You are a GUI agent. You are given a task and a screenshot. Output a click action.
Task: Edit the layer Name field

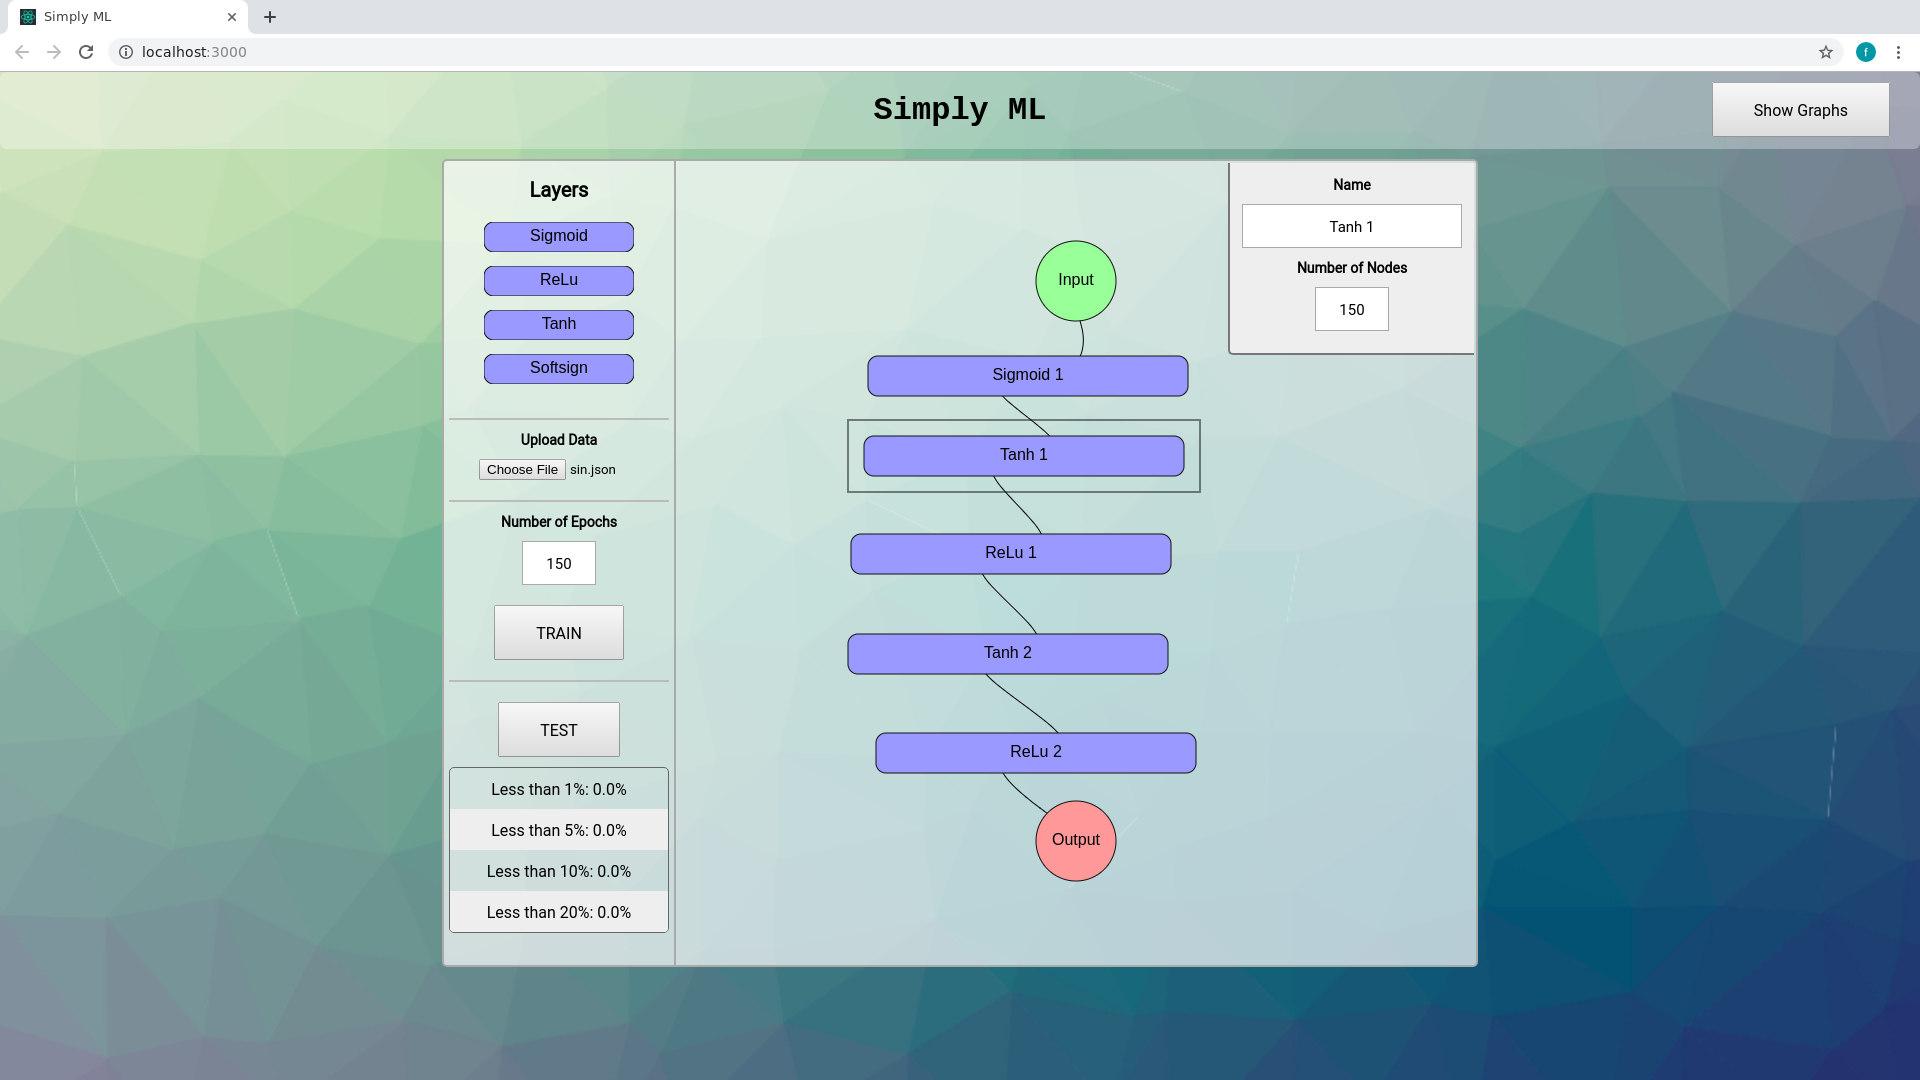(1351, 227)
